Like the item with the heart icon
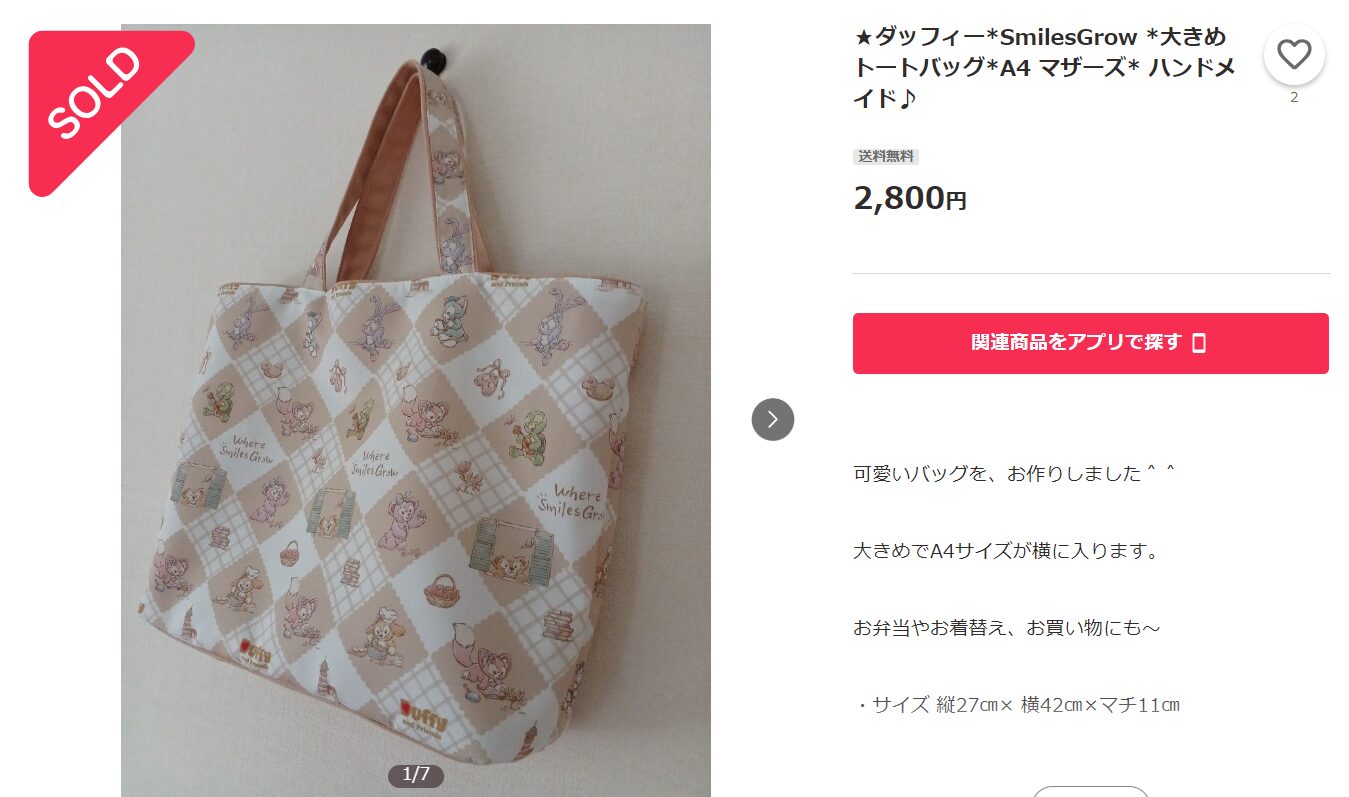Image resolution: width=1349 pixels, height=797 pixels. pyautogui.click(x=1294, y=54)
